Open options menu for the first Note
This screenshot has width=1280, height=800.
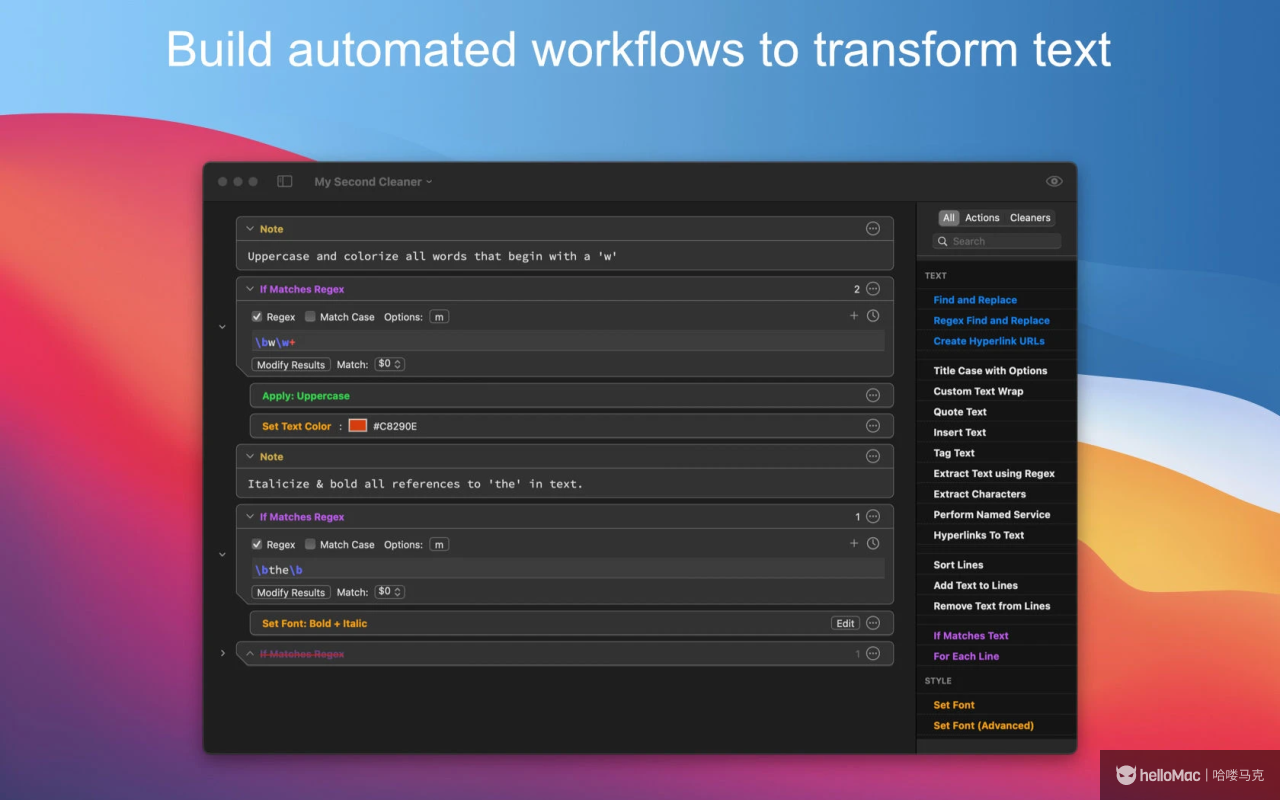[x=873, y=229]
